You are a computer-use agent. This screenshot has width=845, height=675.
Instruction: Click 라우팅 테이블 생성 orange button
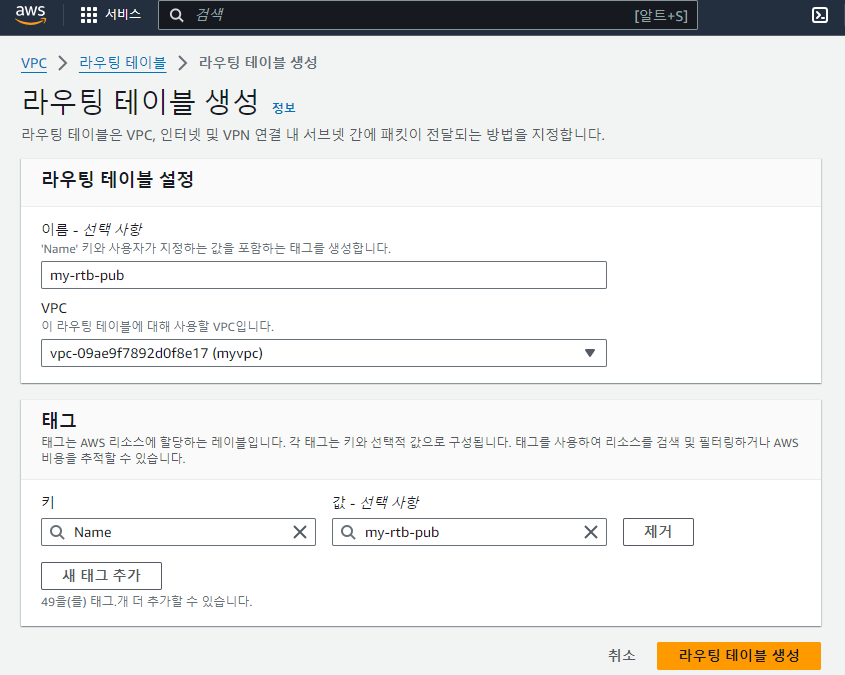click(738, 656)
